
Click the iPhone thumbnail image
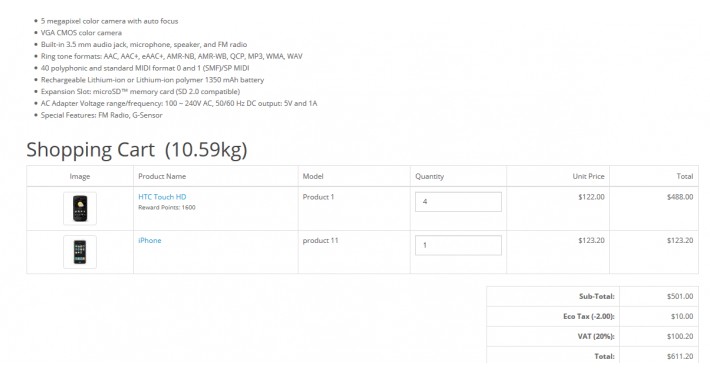[80, 252]
